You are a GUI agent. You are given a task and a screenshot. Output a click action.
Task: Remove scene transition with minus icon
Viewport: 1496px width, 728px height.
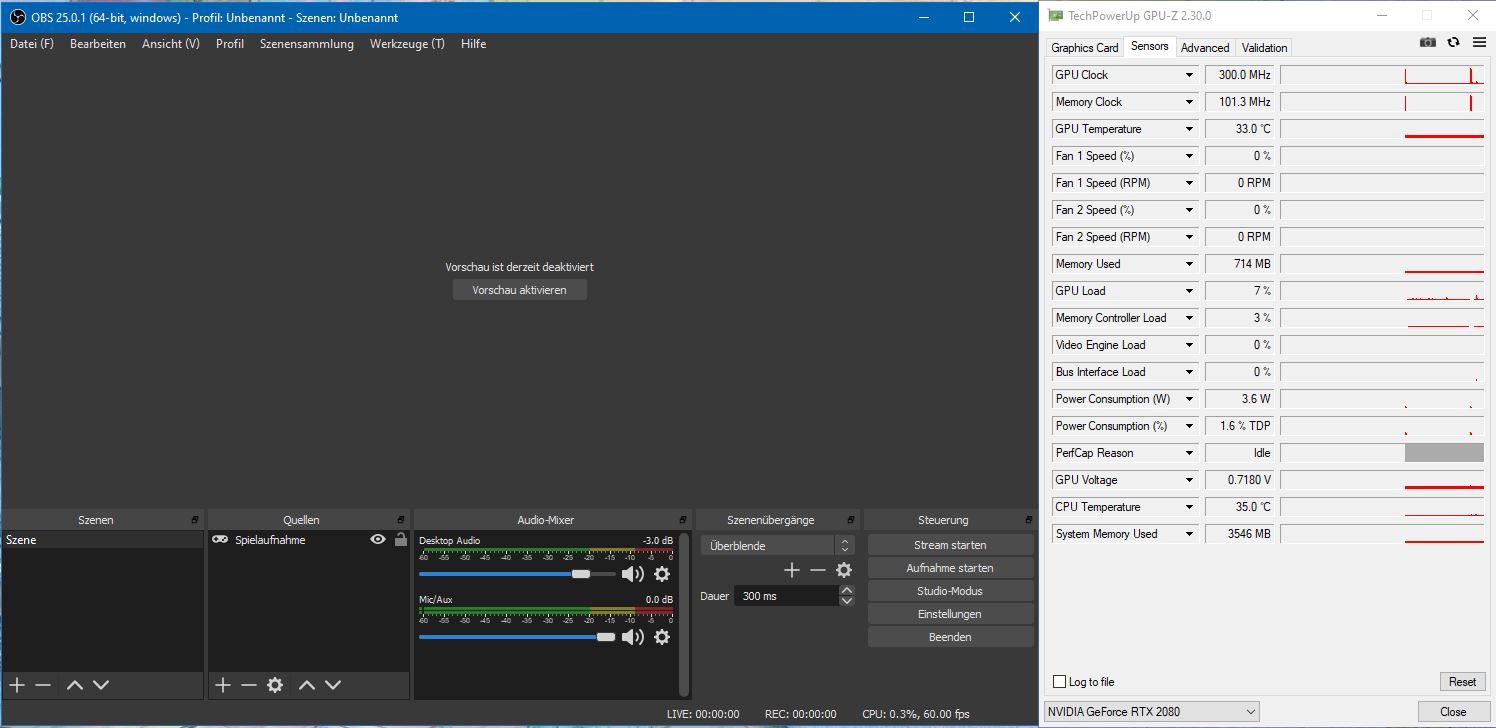click(x=818, y=570)
